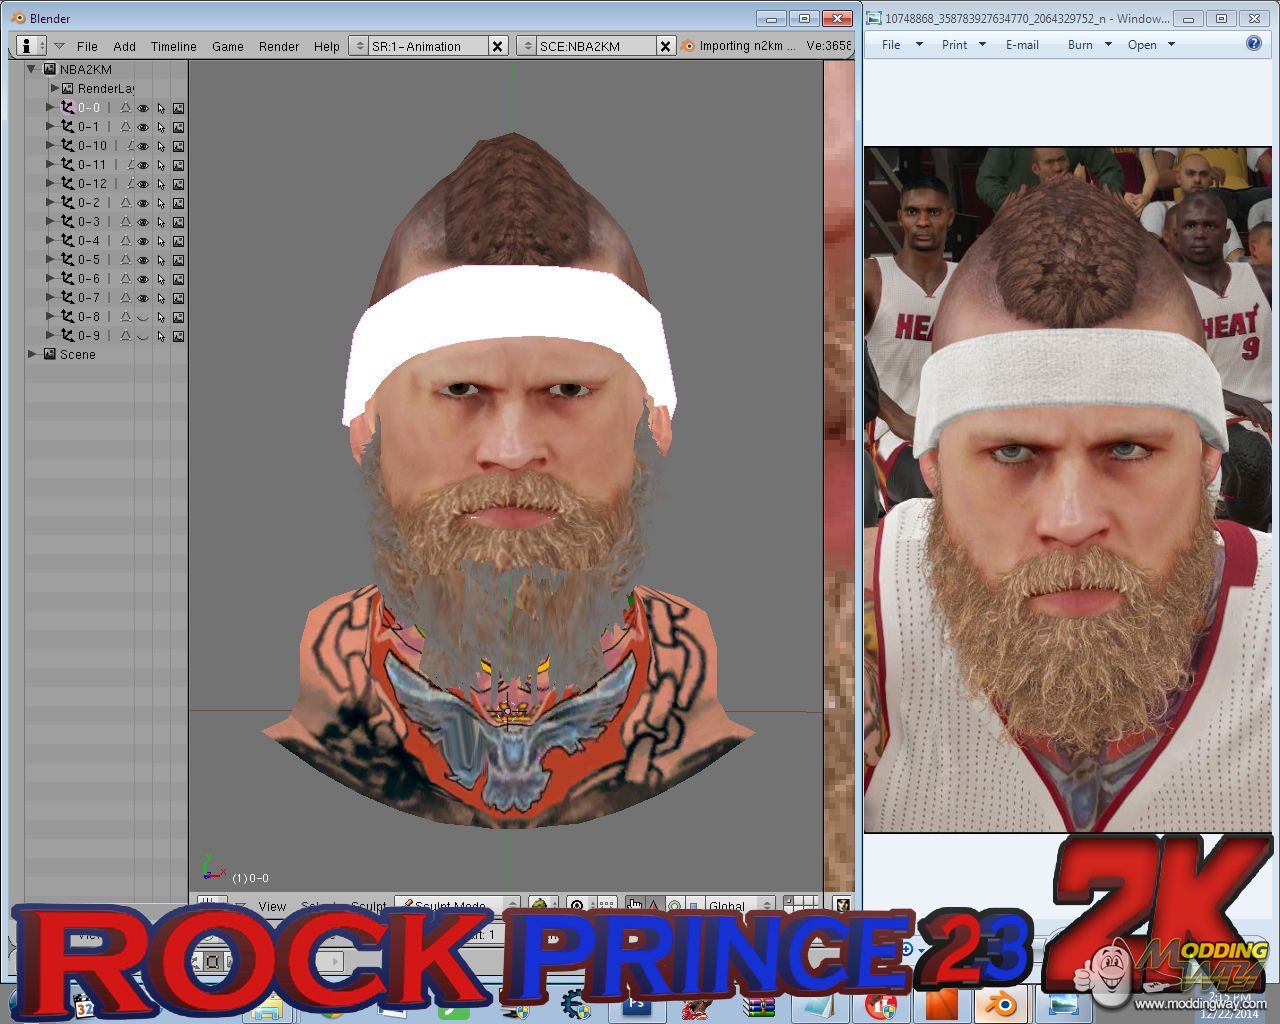Toggle selectability arrow for object 0-3
The width and height of the screenshot is (1280, 1024).
161,222
